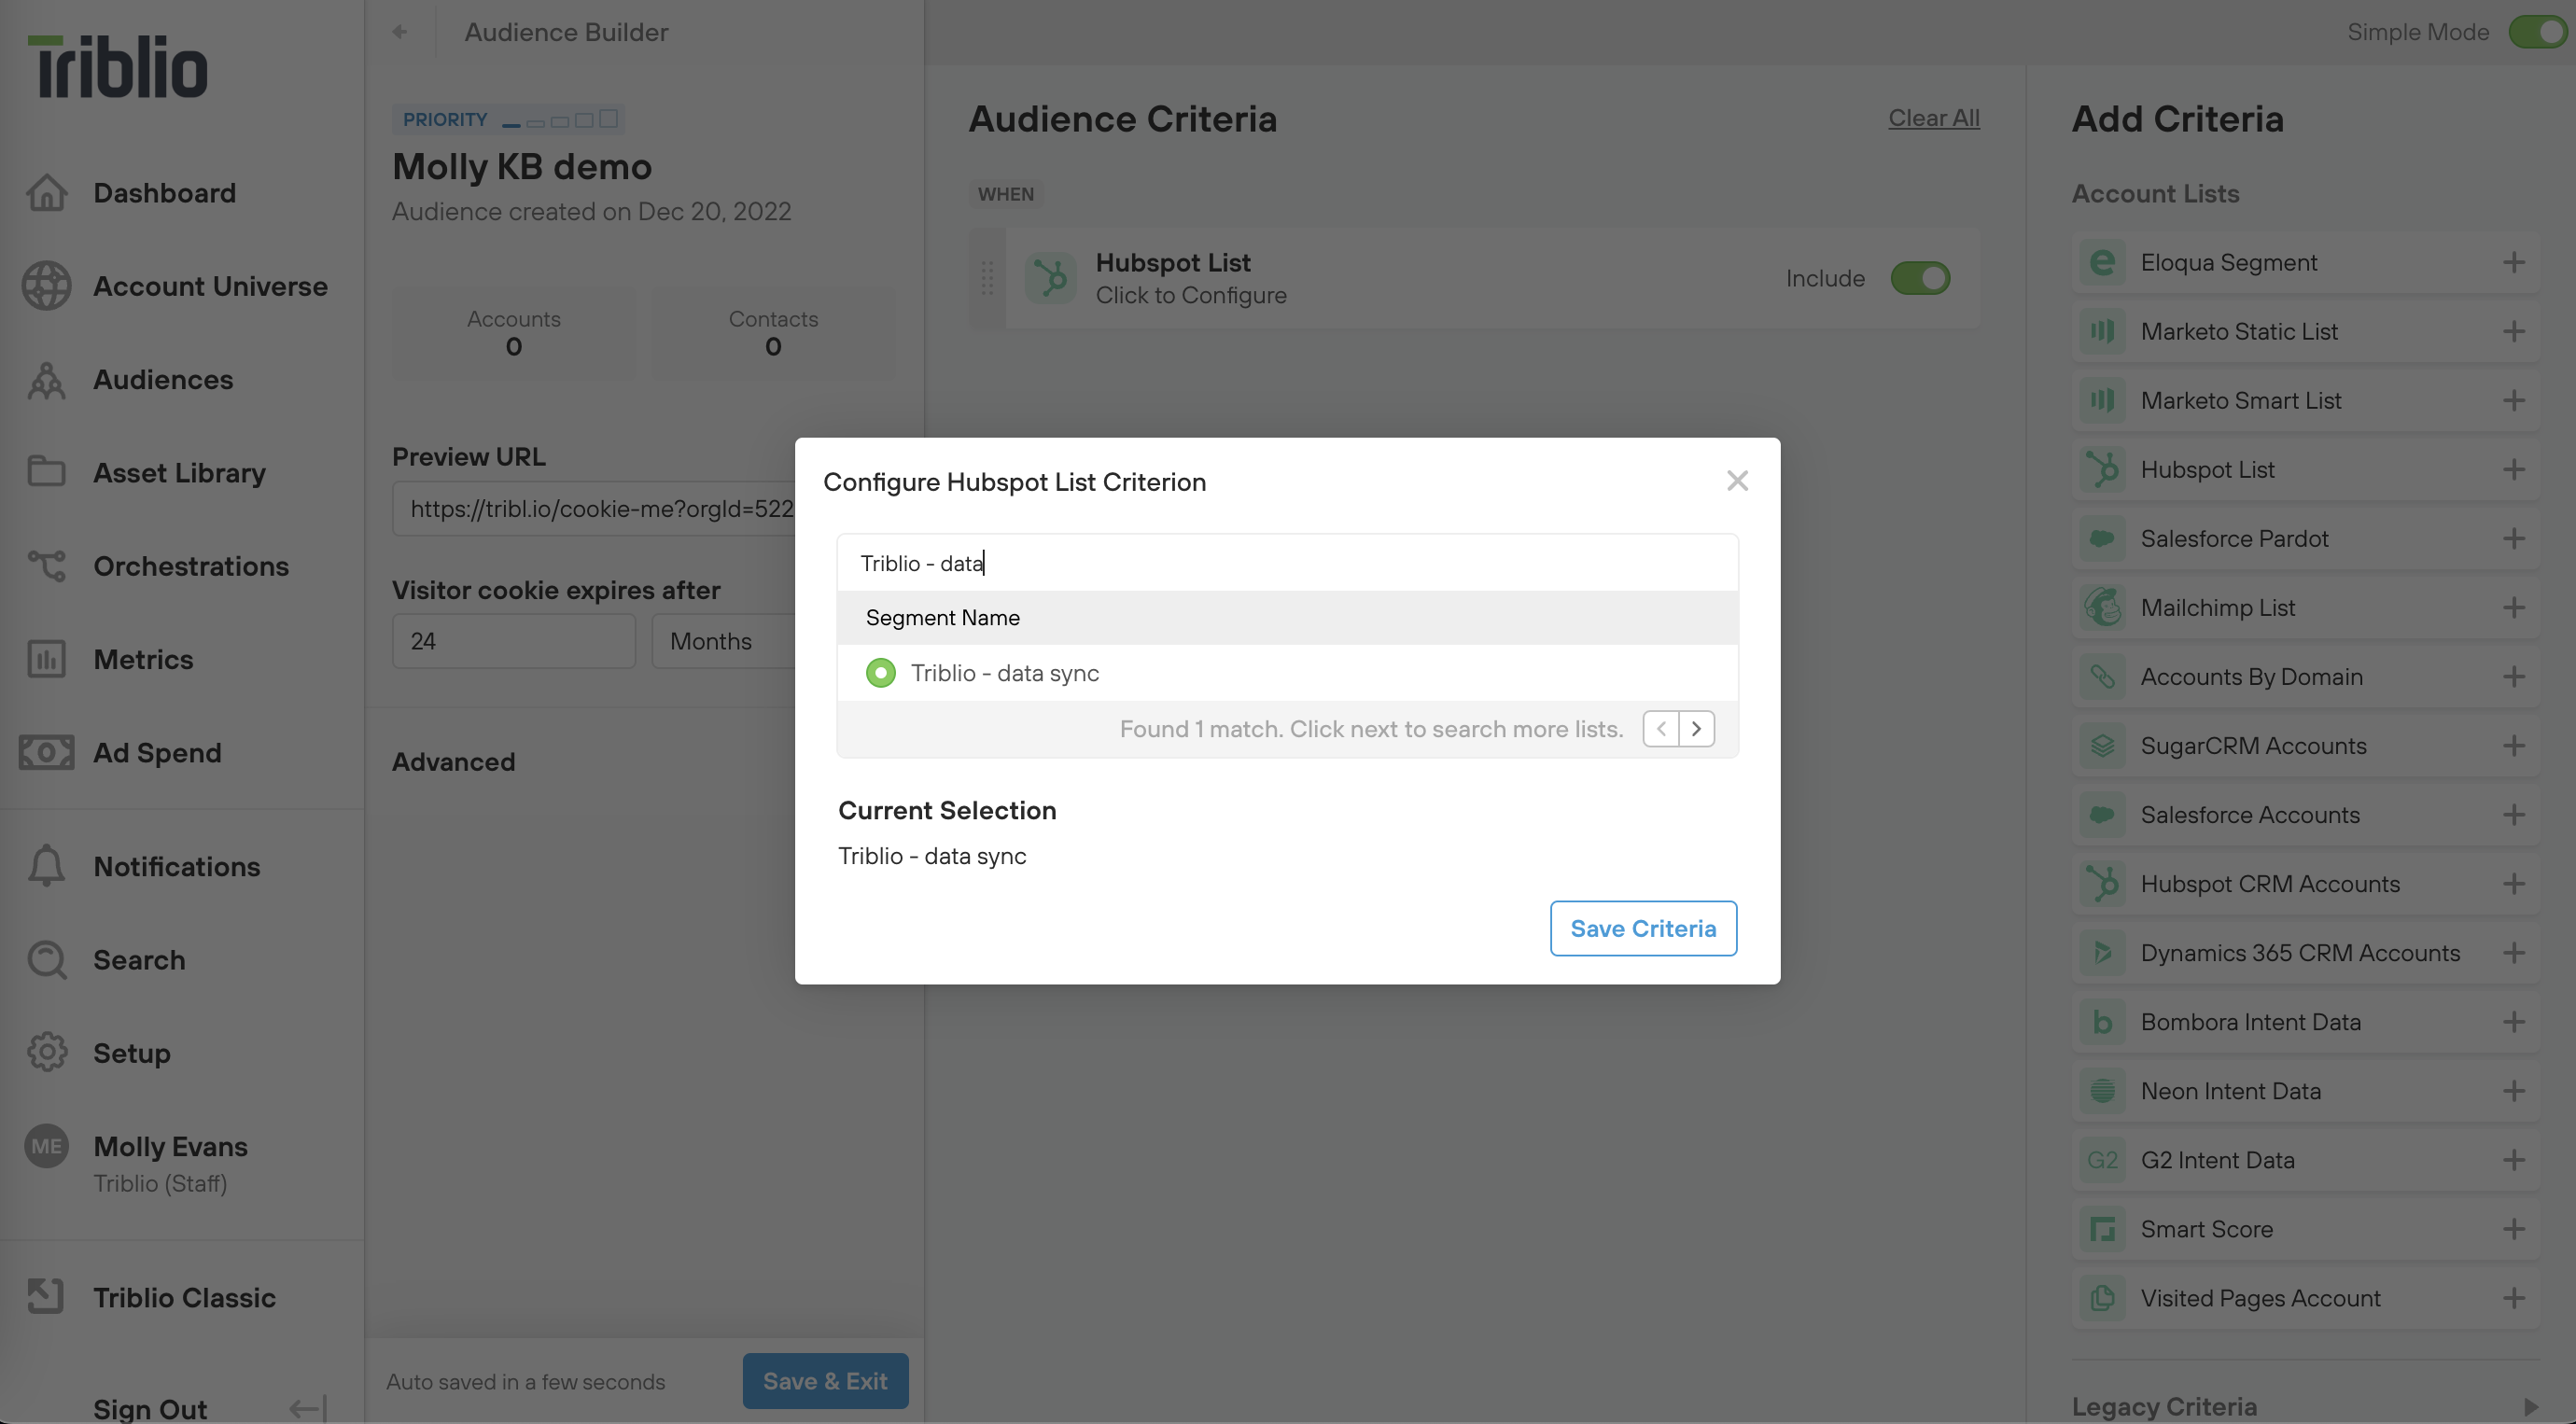This screenshot has height=1424, width=2576.
Task: Click the G2 Intent Data icon
Action: (x=2102, y=1160)
